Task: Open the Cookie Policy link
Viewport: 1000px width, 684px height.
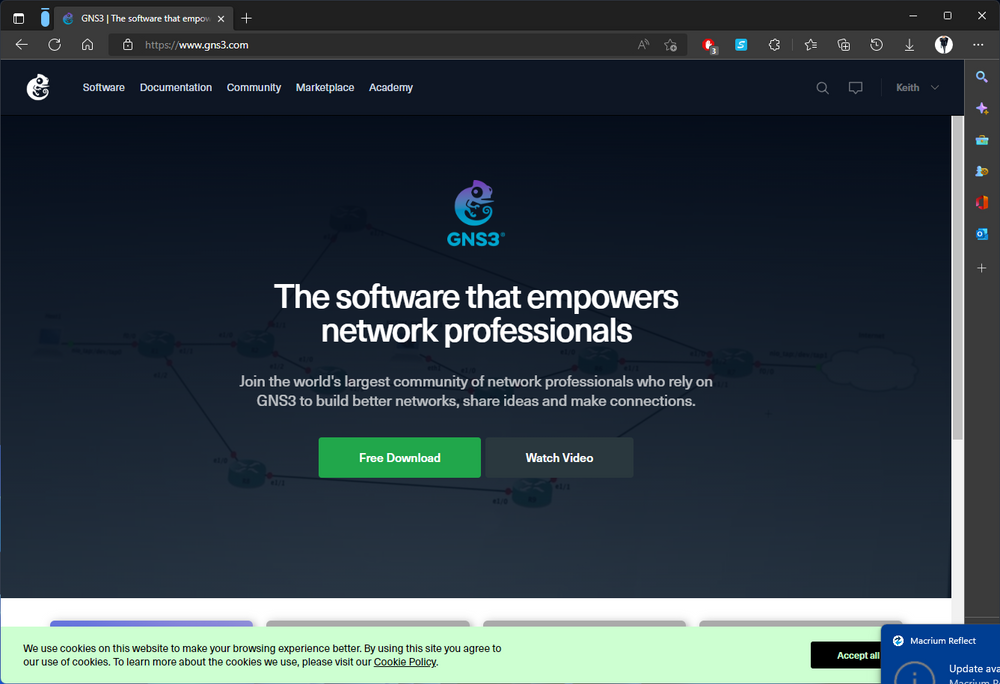Action: click(404, 662)
